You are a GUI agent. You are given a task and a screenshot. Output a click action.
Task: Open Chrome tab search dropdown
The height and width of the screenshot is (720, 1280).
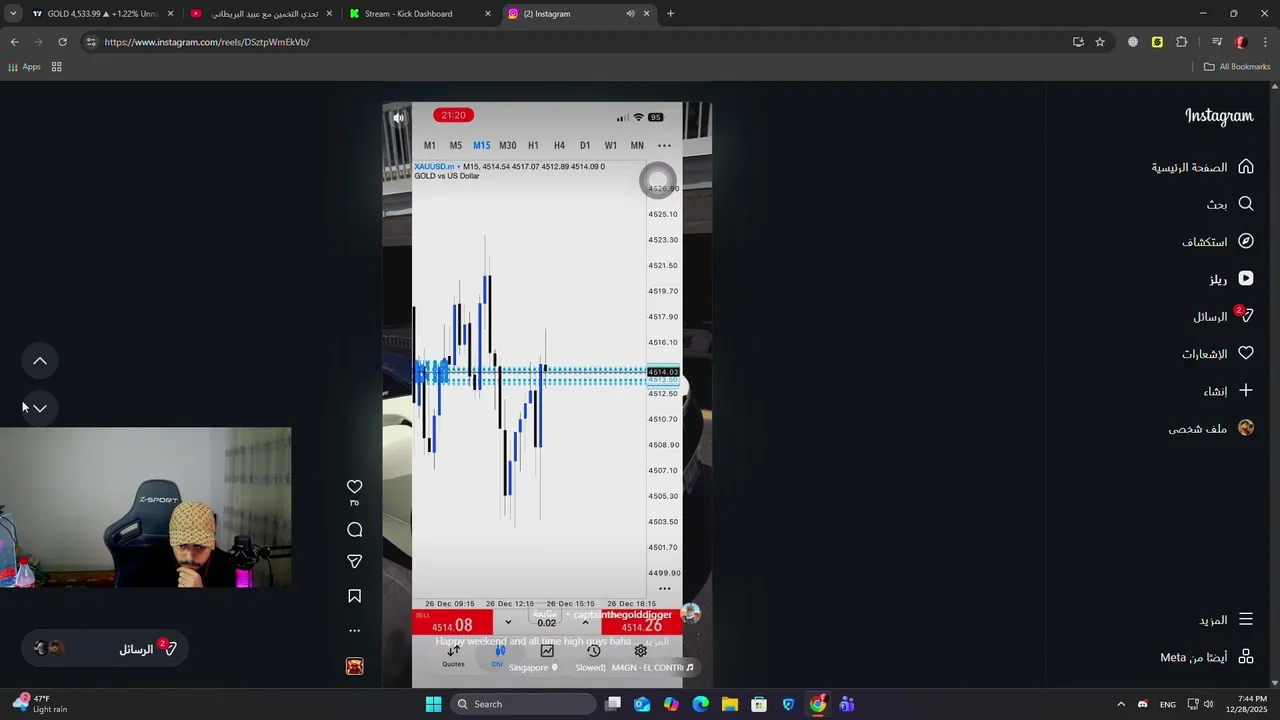(13, 14)
